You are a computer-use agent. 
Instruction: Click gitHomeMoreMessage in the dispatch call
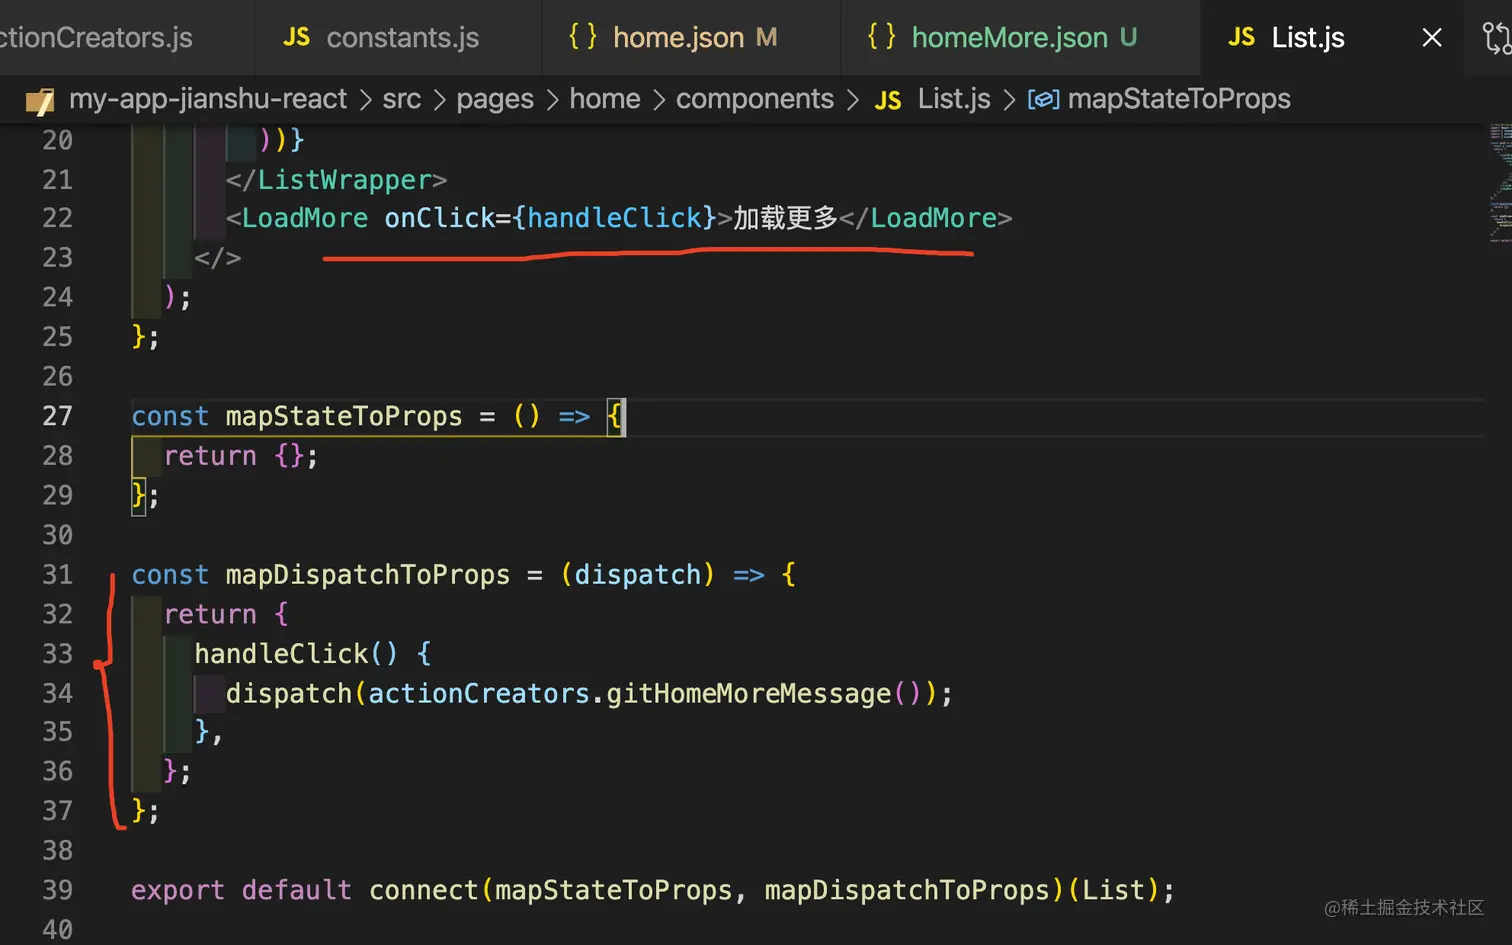[748, 694]
